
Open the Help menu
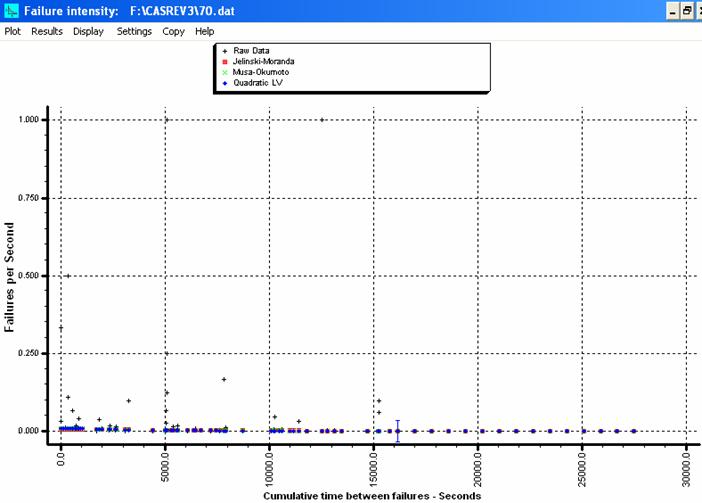coord(205,31)
